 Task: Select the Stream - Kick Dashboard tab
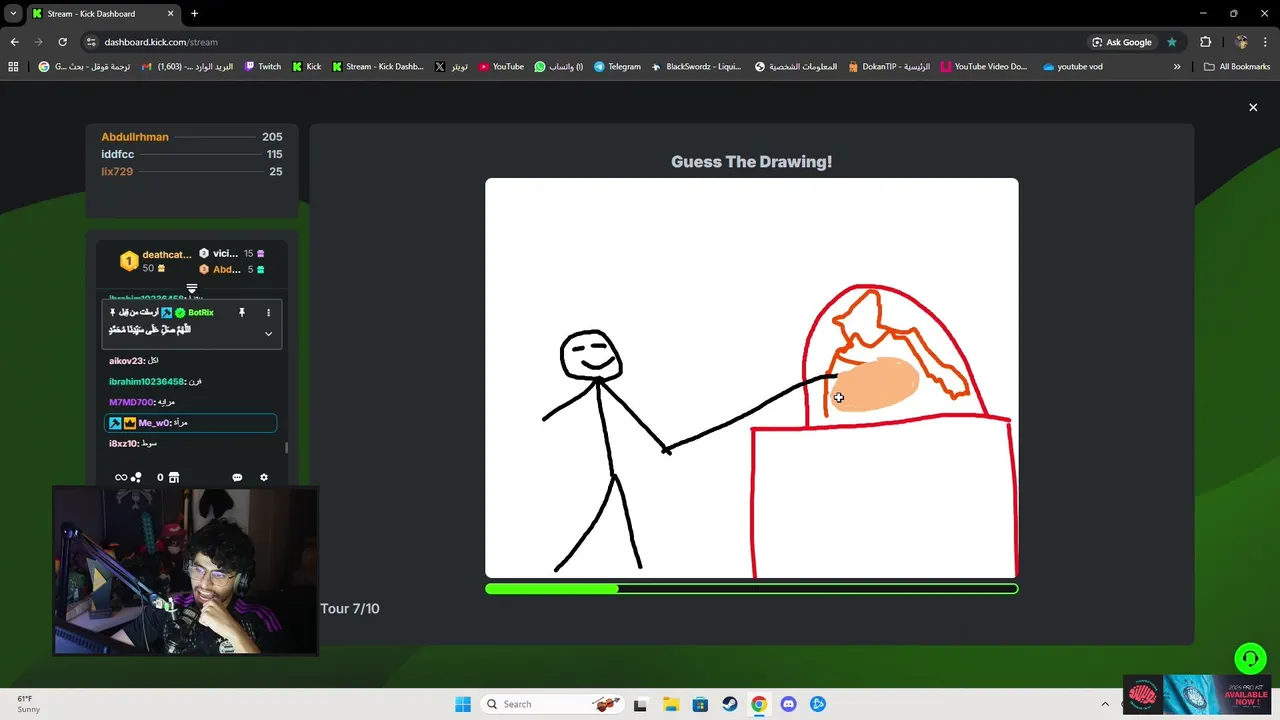[100, 14]
